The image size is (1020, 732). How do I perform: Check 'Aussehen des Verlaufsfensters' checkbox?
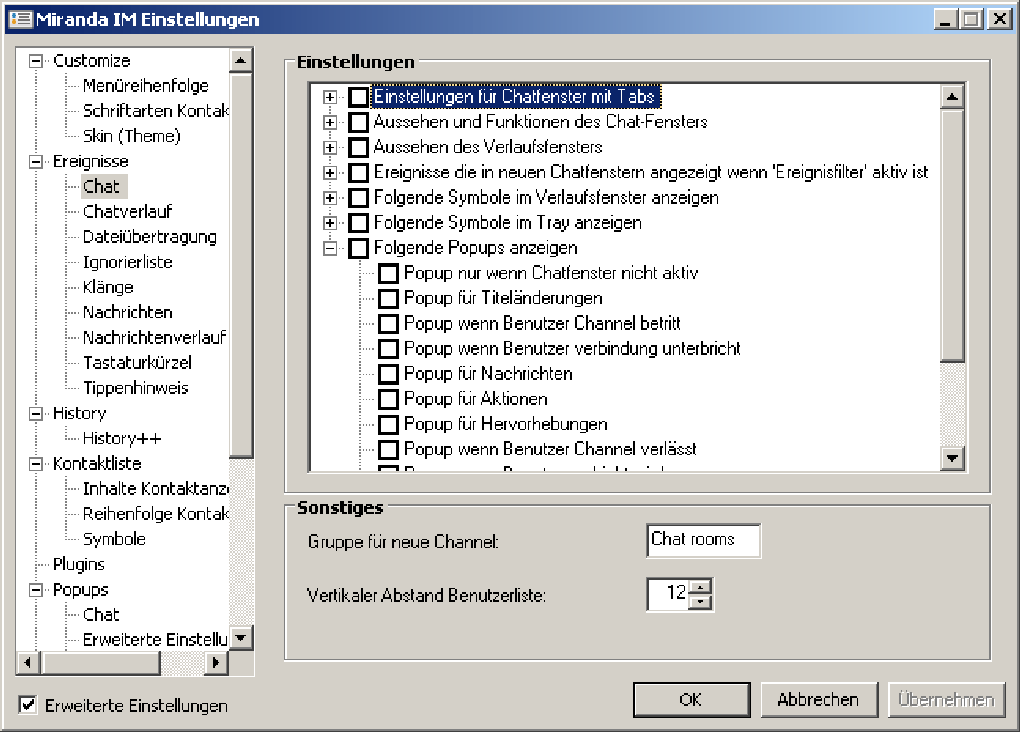(358, 147)
